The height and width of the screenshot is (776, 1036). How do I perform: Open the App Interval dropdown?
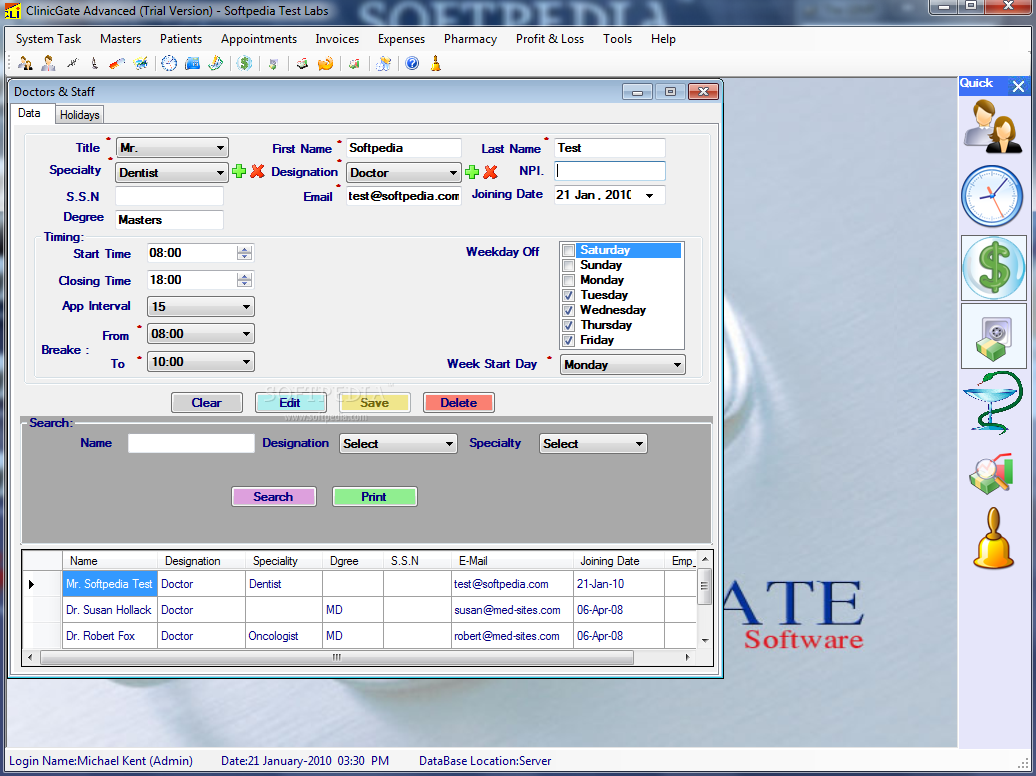(200, 307)
